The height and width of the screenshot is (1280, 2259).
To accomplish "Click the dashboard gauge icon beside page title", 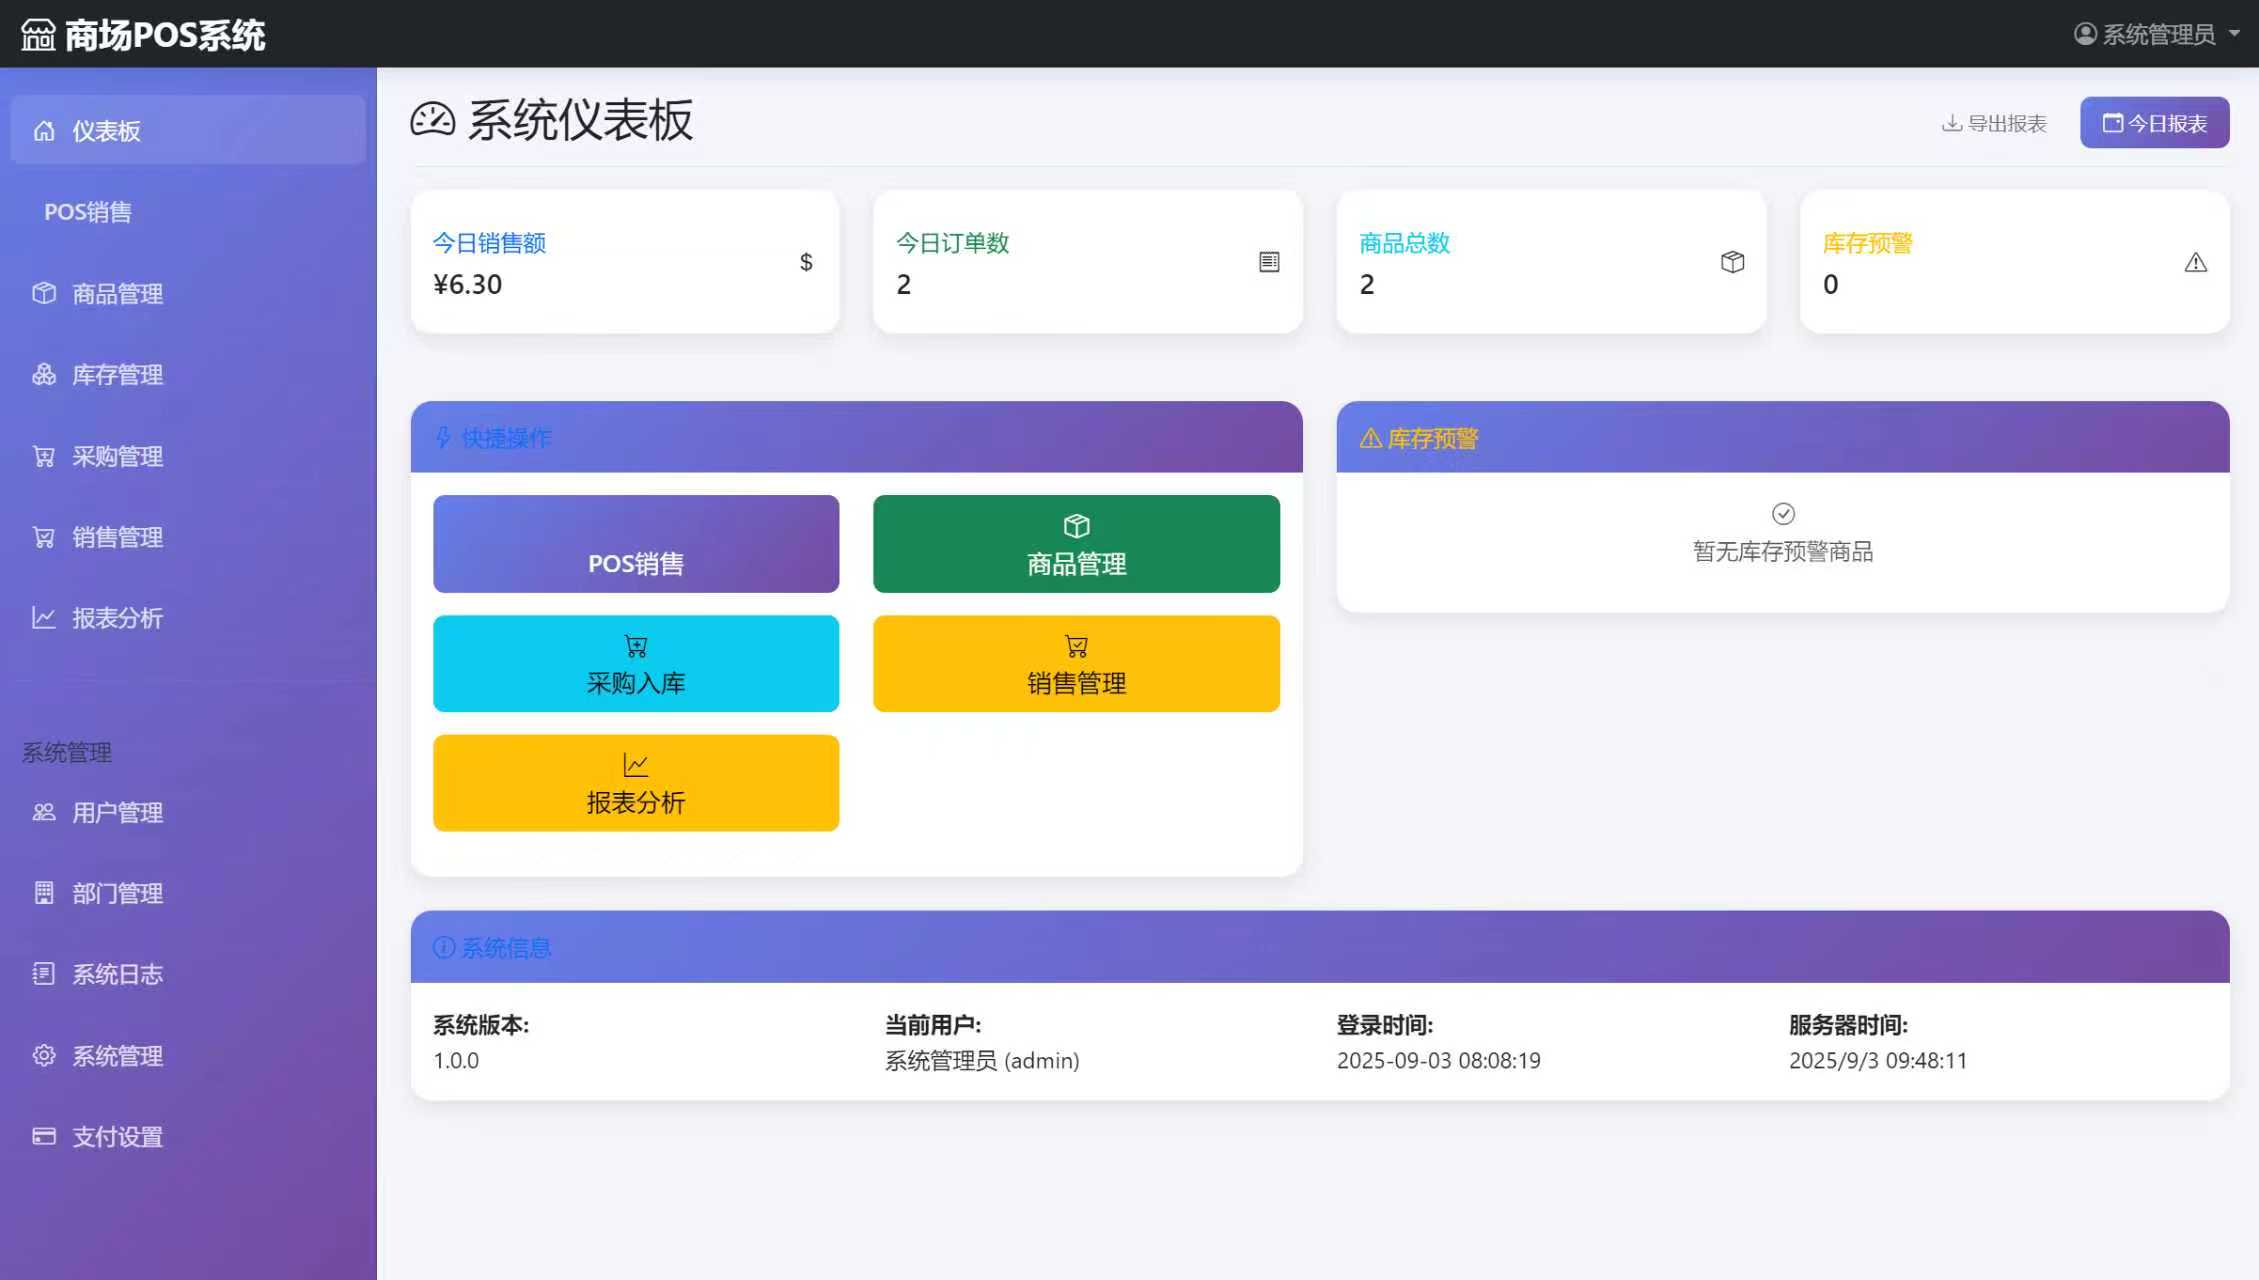I will [433, 120].
